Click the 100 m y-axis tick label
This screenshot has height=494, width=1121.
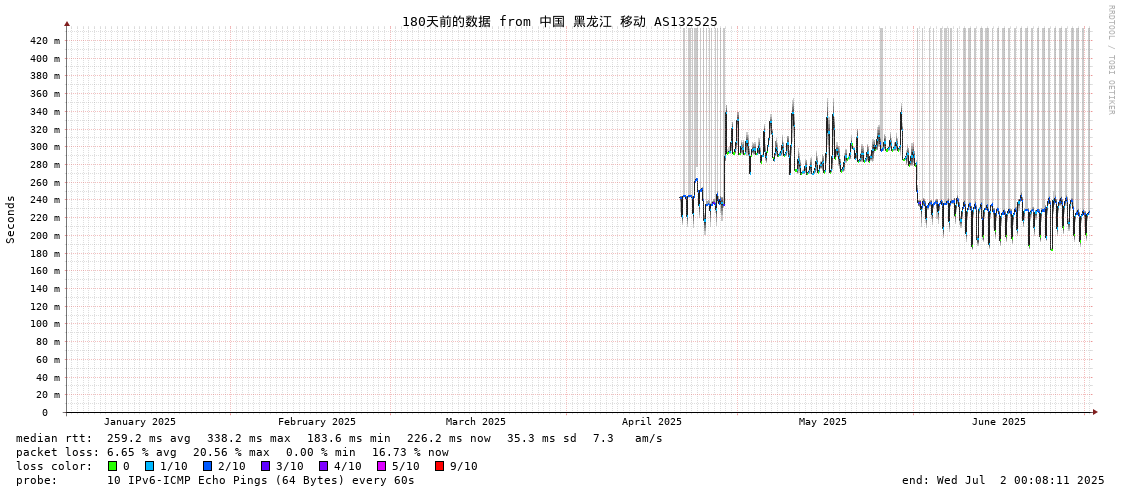point(46,324)
